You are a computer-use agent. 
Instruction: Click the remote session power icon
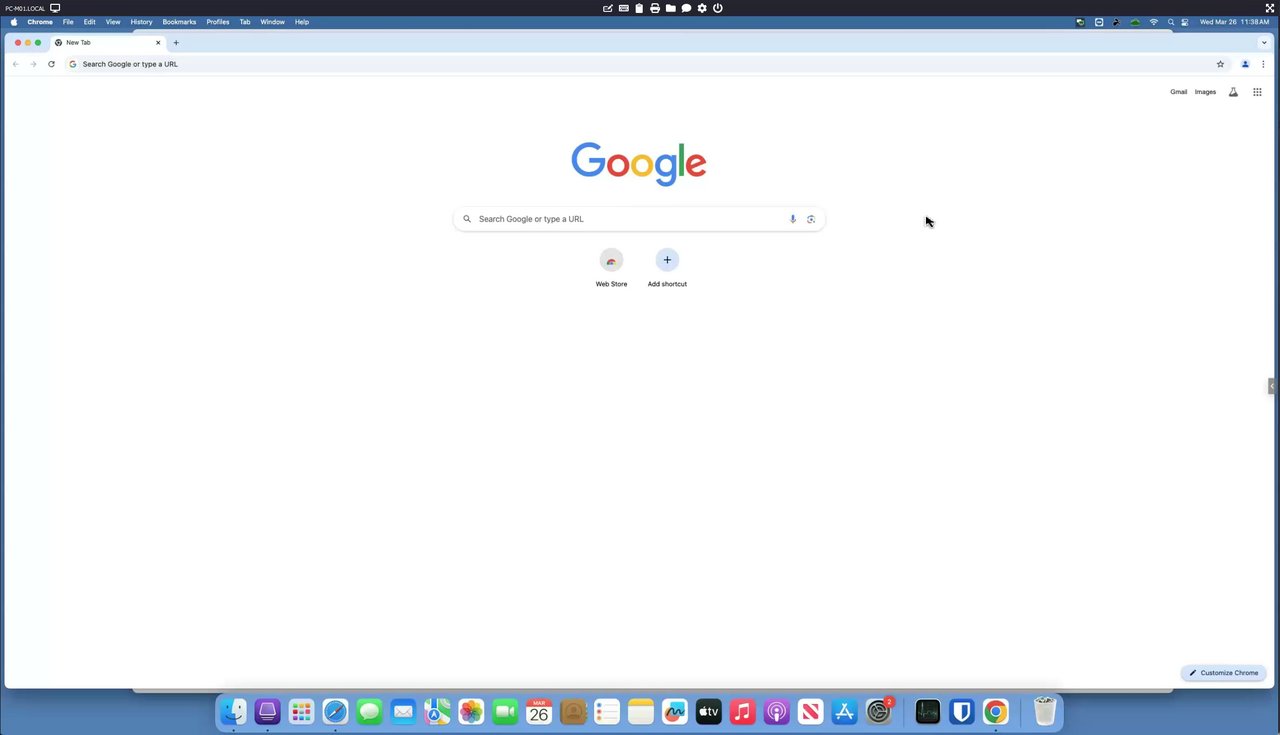click(x=718, y=8)
